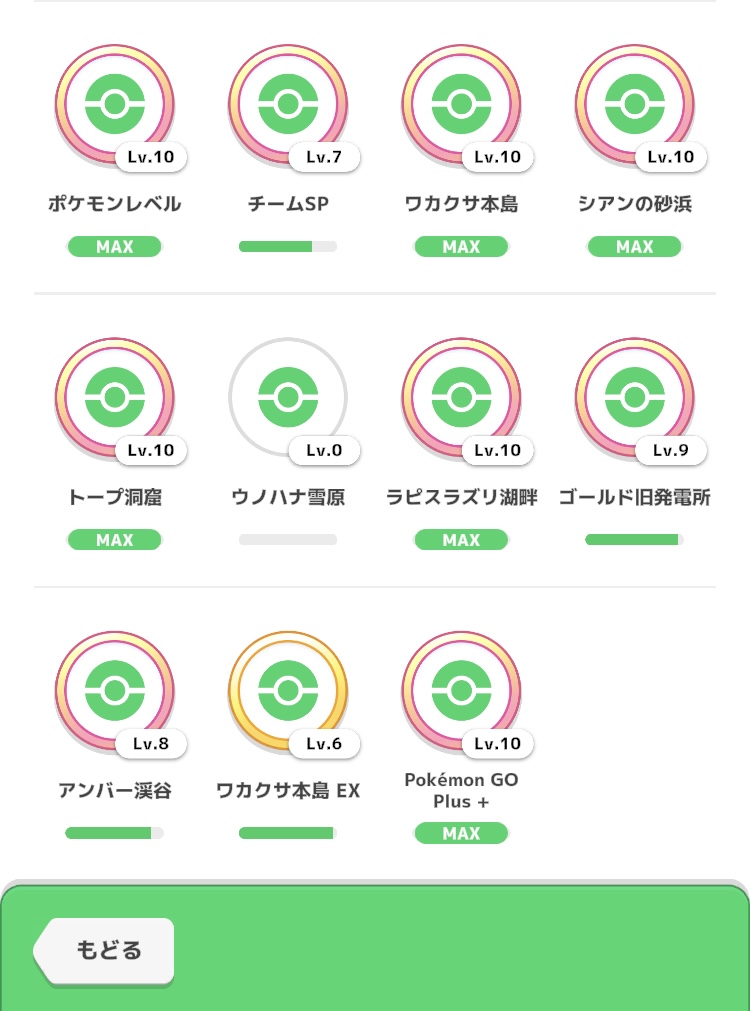Tap the ラピスラズリ湖畔 badge icon
This screenshot has width=750, height=1011.
[461, 397]
